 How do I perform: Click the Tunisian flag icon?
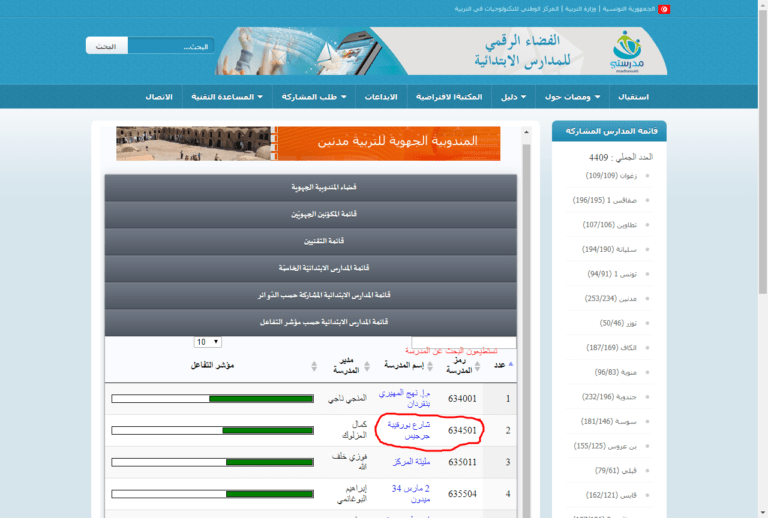tap(663, 9)
